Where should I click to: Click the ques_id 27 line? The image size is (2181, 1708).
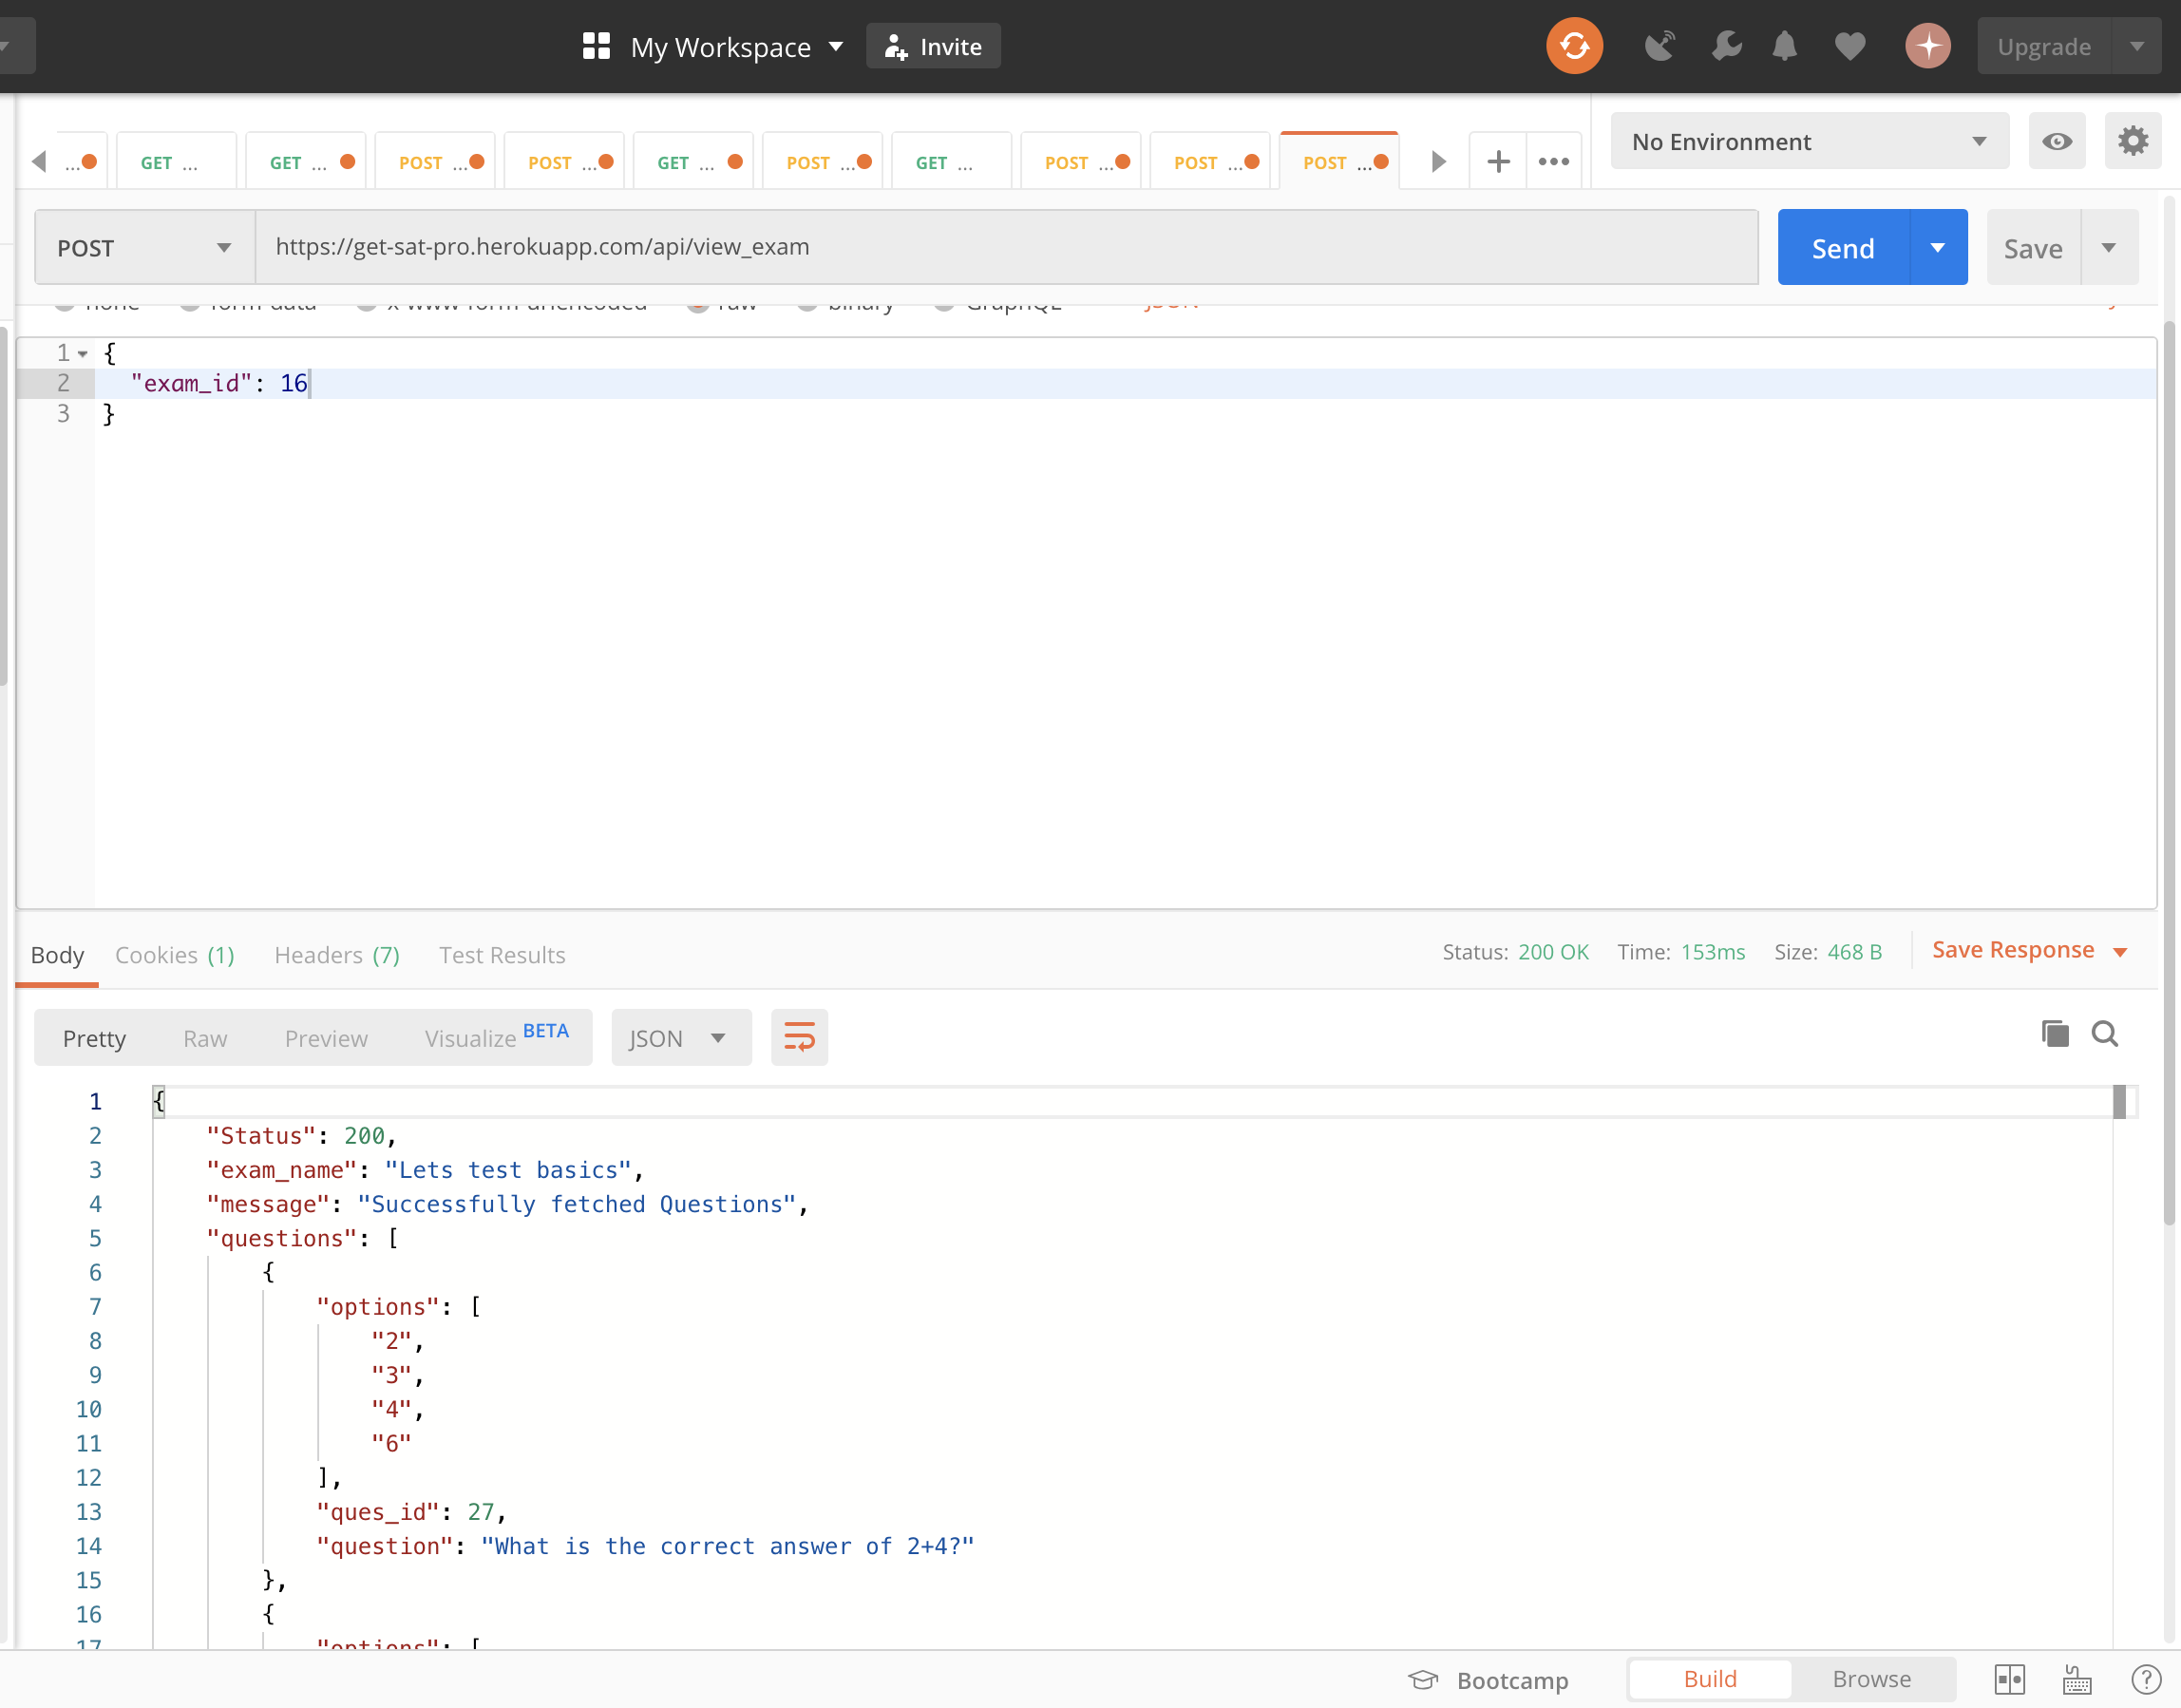(412, 1511)
